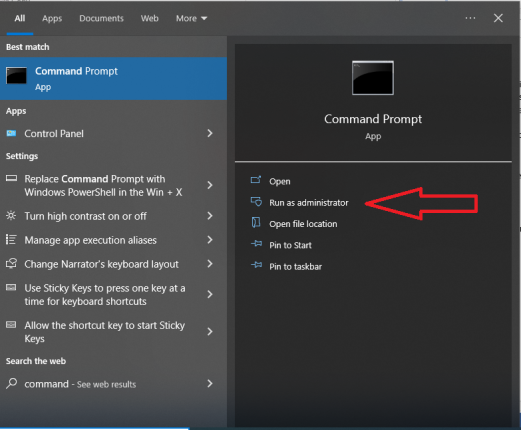Click the icon beside Replace Command Prompt setting
This screenshot has width=521, height=430.
[x=11, y=179]
